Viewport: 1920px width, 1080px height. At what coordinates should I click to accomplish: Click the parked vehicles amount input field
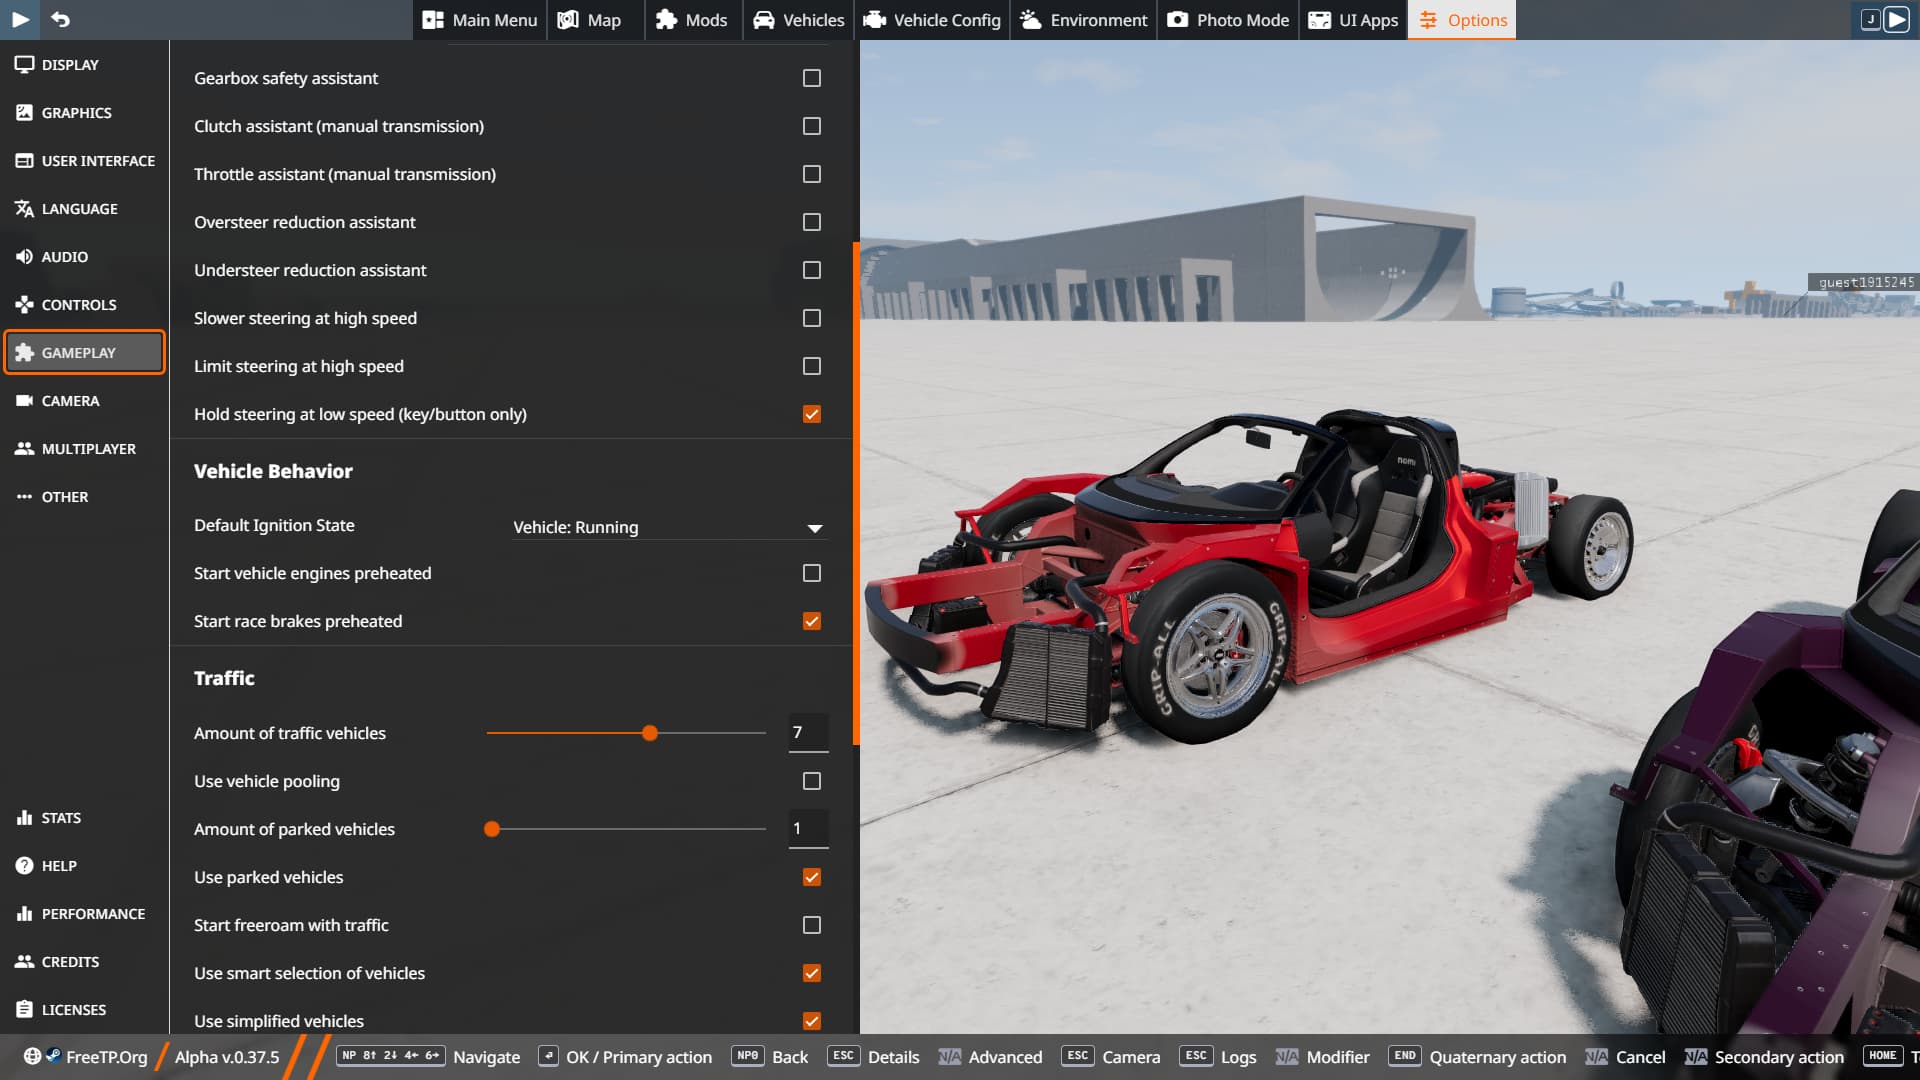pyautogui.click(x=808, y=829)
